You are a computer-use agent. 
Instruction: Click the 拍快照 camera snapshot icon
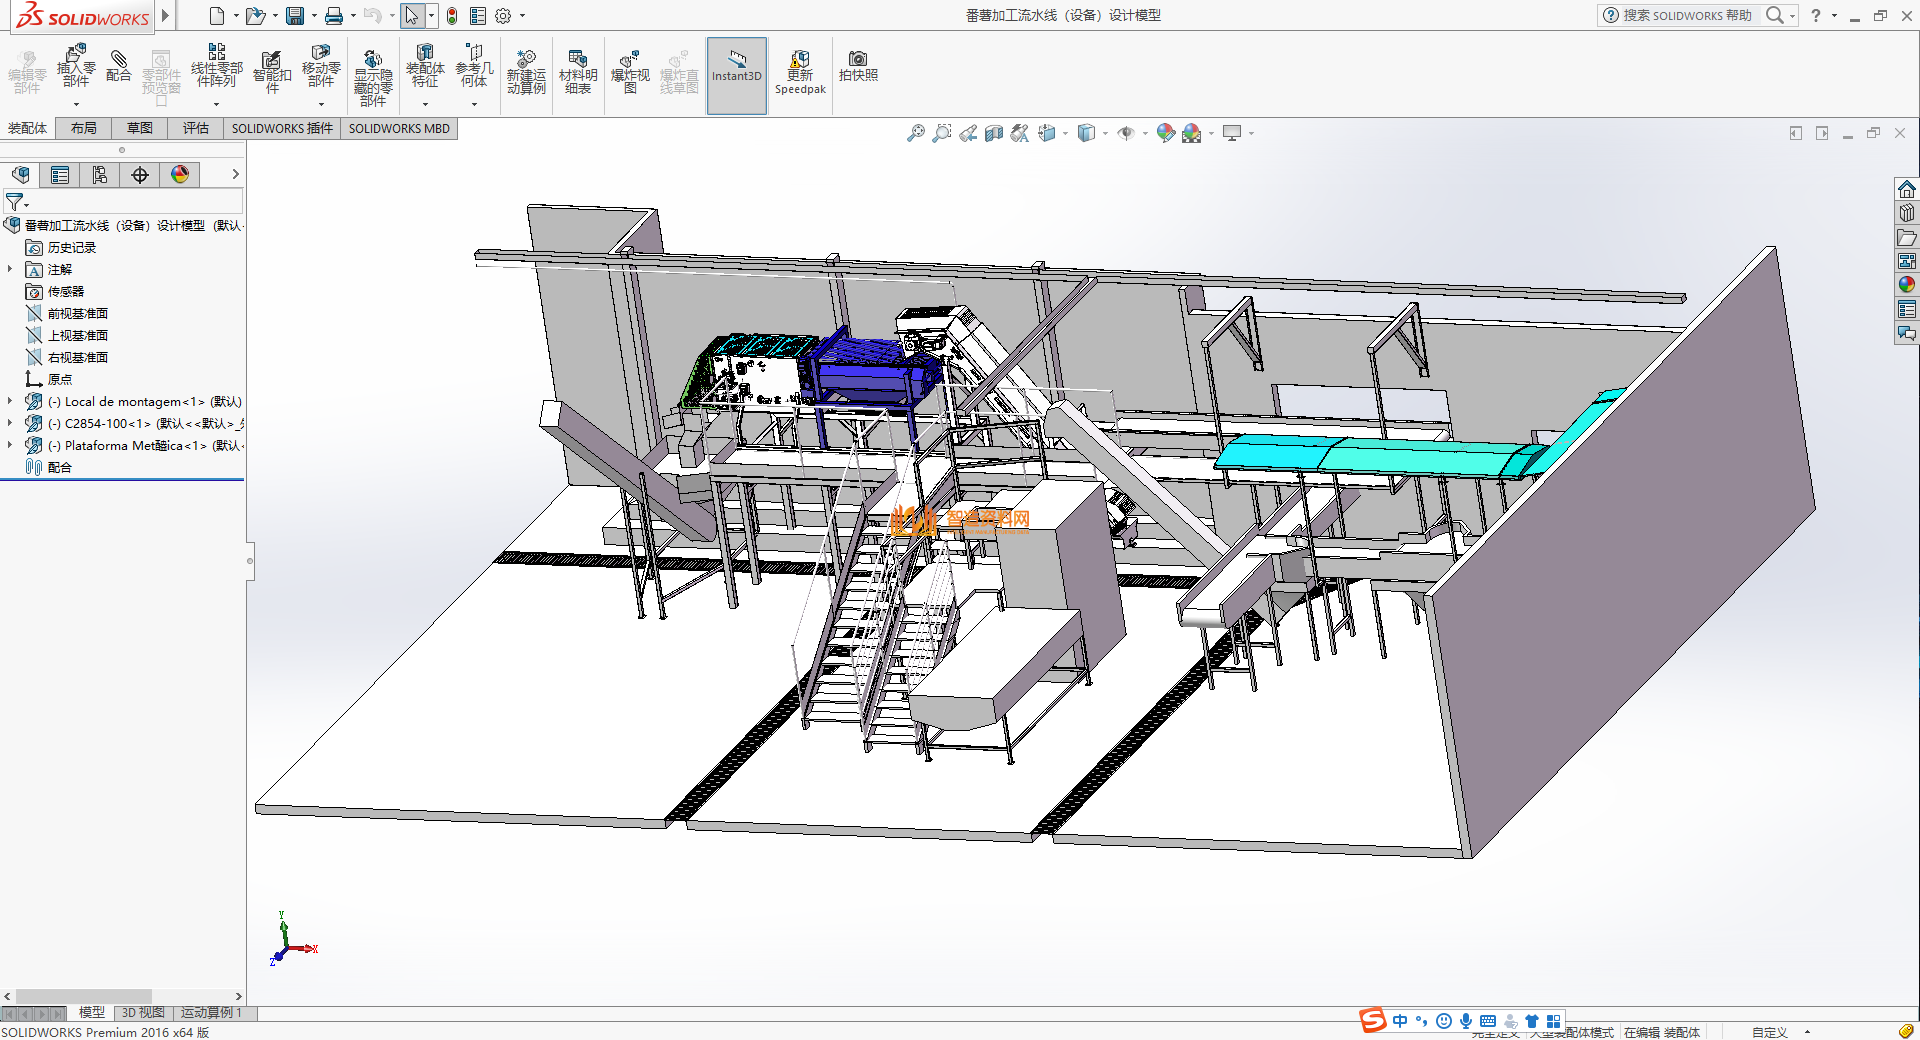coord(858,66)
